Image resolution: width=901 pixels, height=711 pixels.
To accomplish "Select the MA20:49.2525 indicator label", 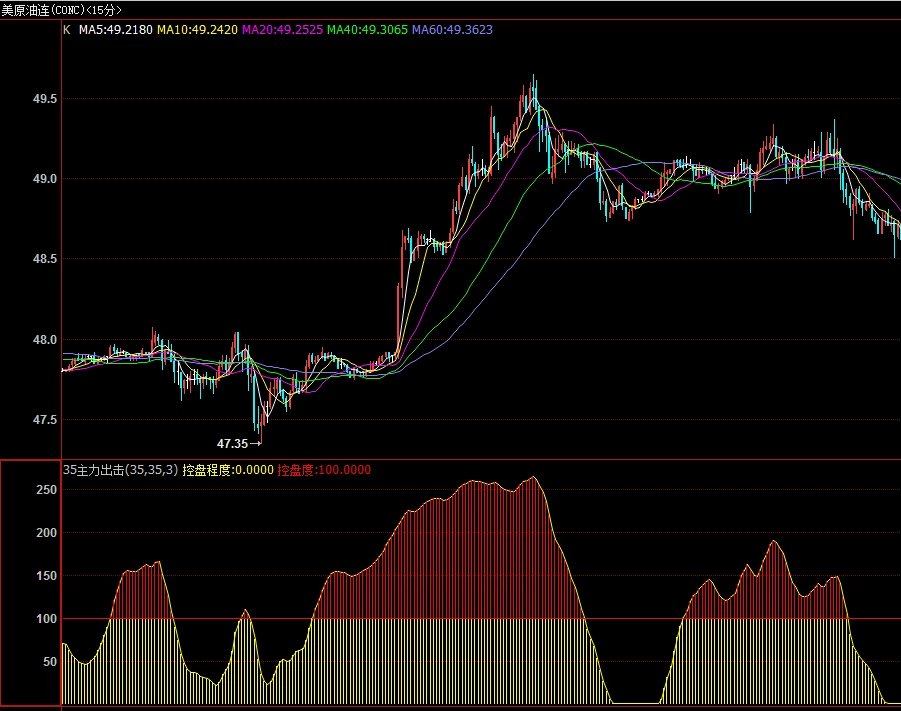I will tap(282, 30).
